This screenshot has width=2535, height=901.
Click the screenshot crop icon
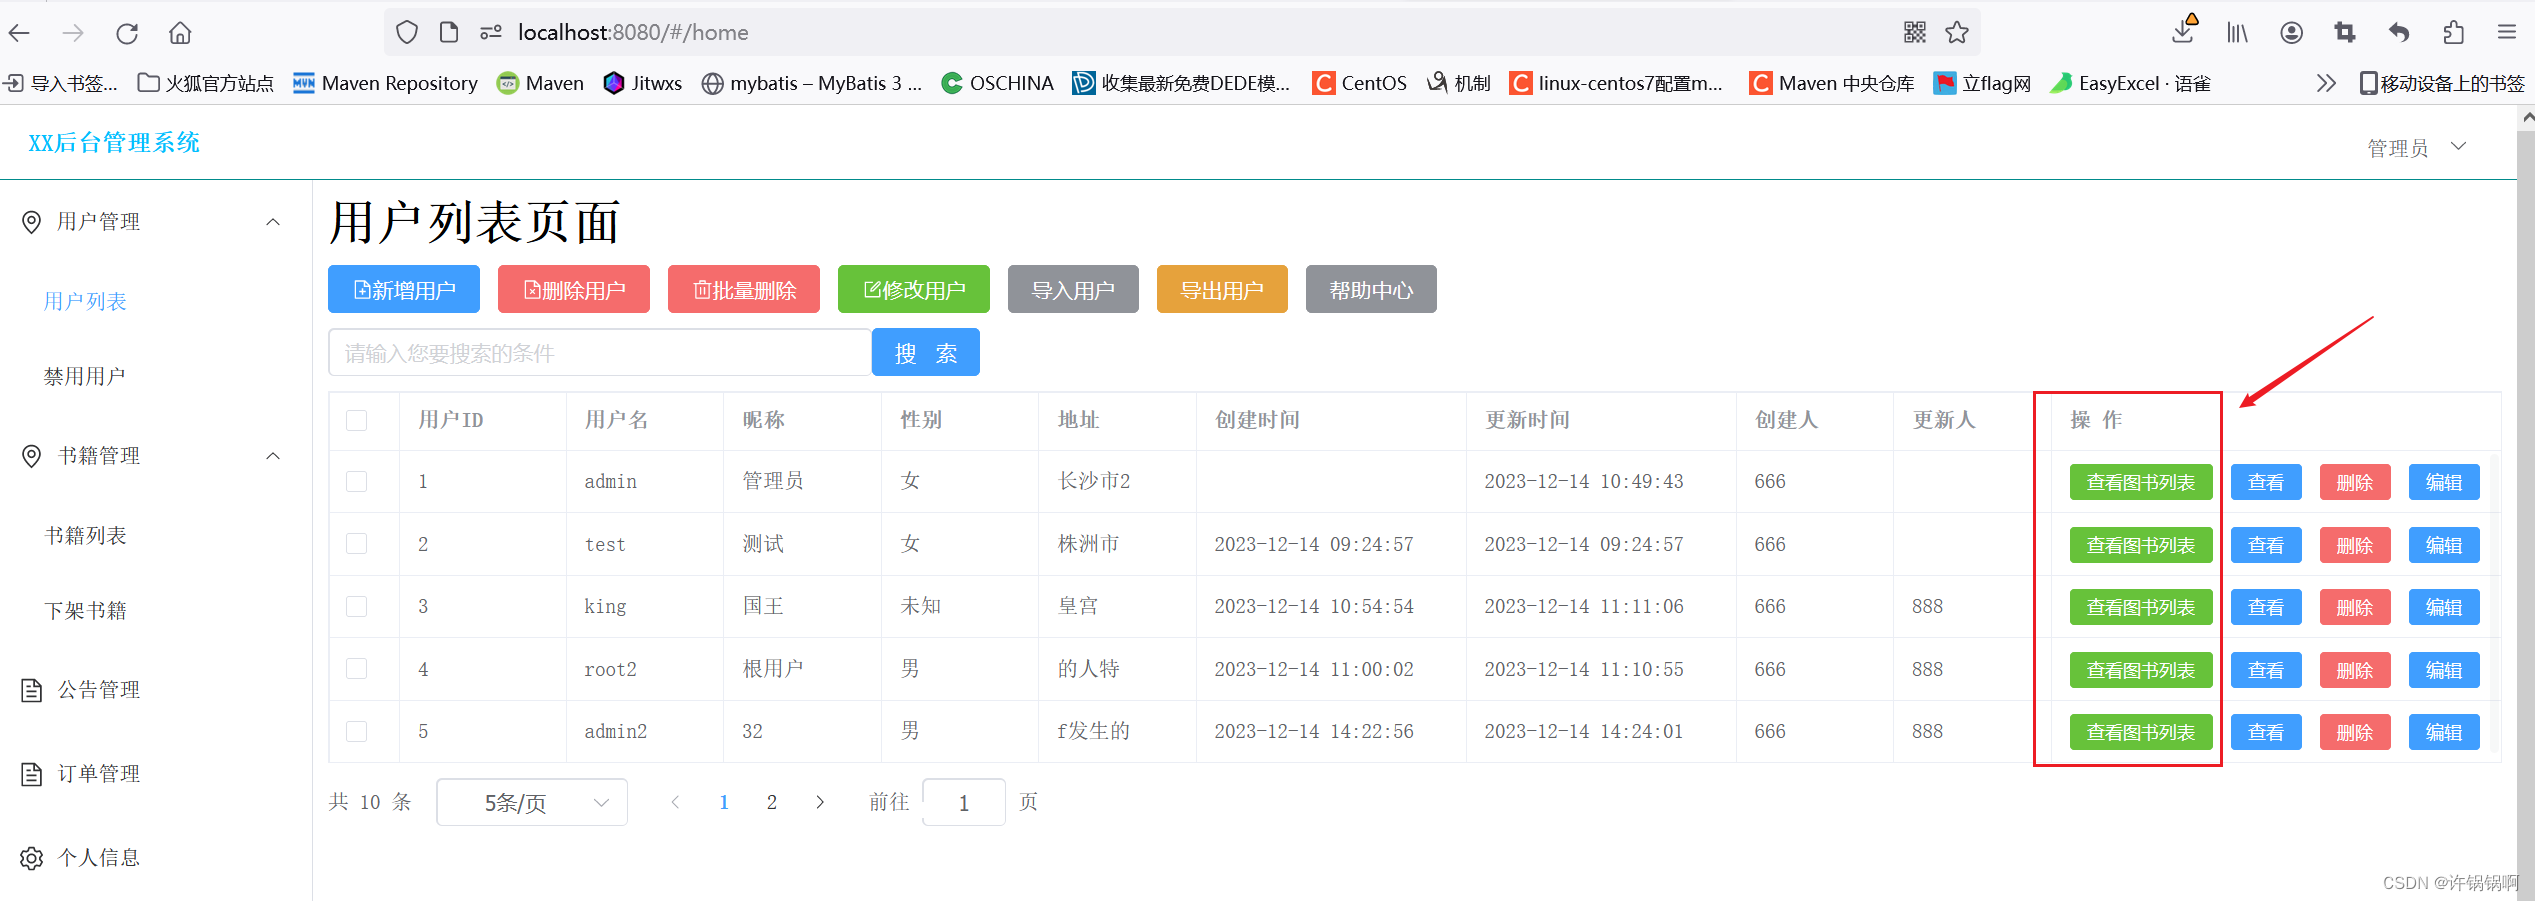[2345, 33]
